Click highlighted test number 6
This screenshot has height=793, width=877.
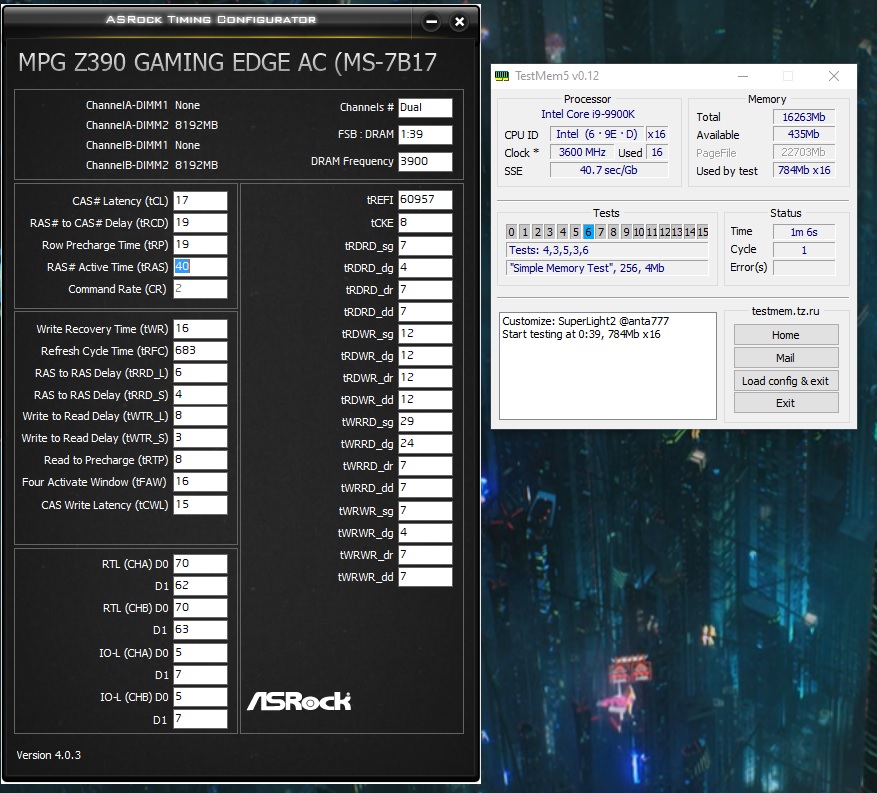click(x=588, y=232)
